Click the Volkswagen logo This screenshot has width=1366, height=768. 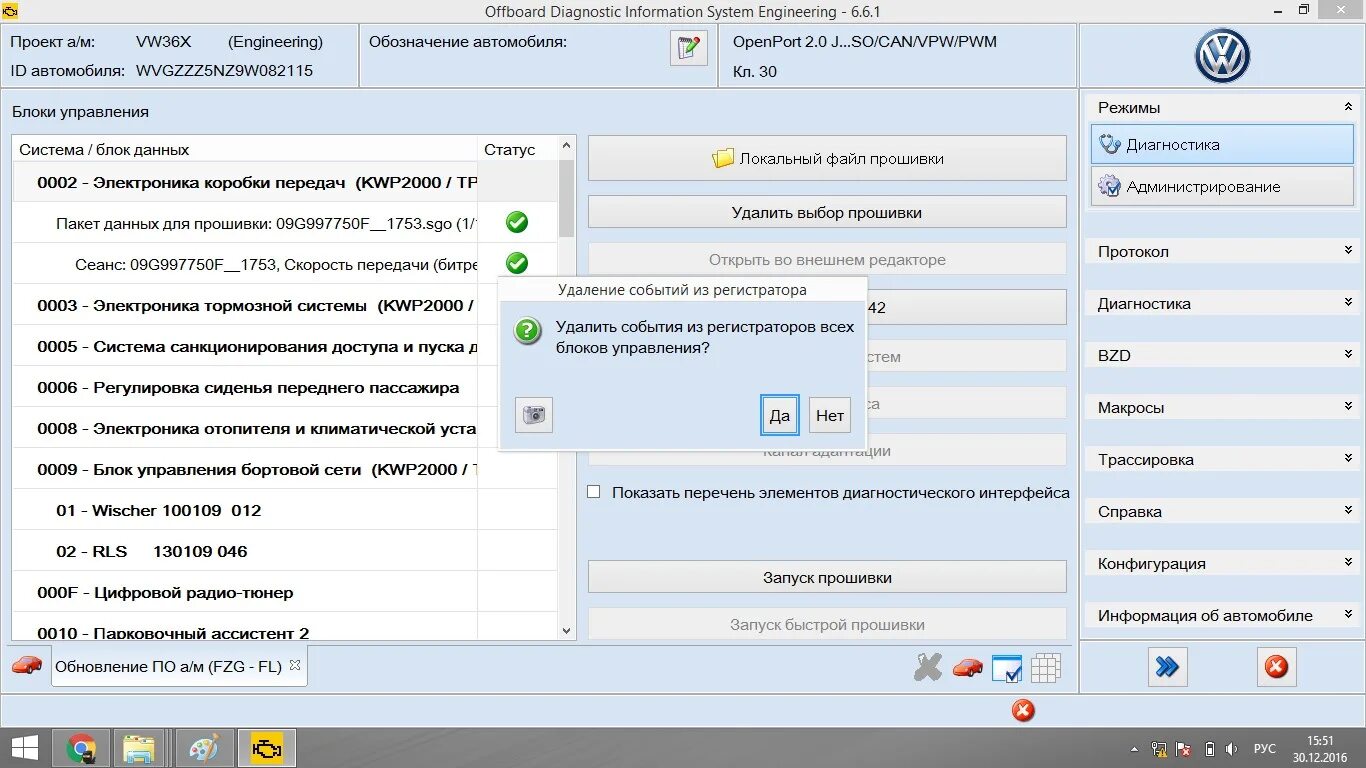coord(1222,55)
